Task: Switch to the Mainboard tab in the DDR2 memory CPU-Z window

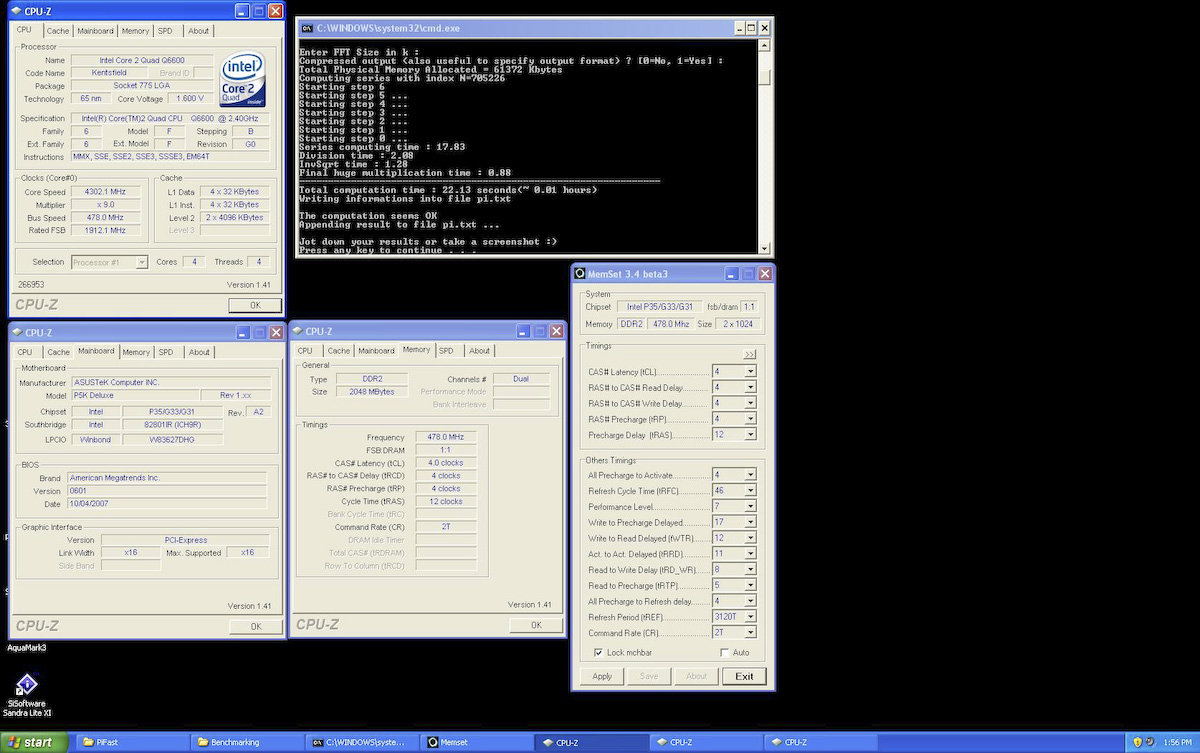Action: coord(376,351)
